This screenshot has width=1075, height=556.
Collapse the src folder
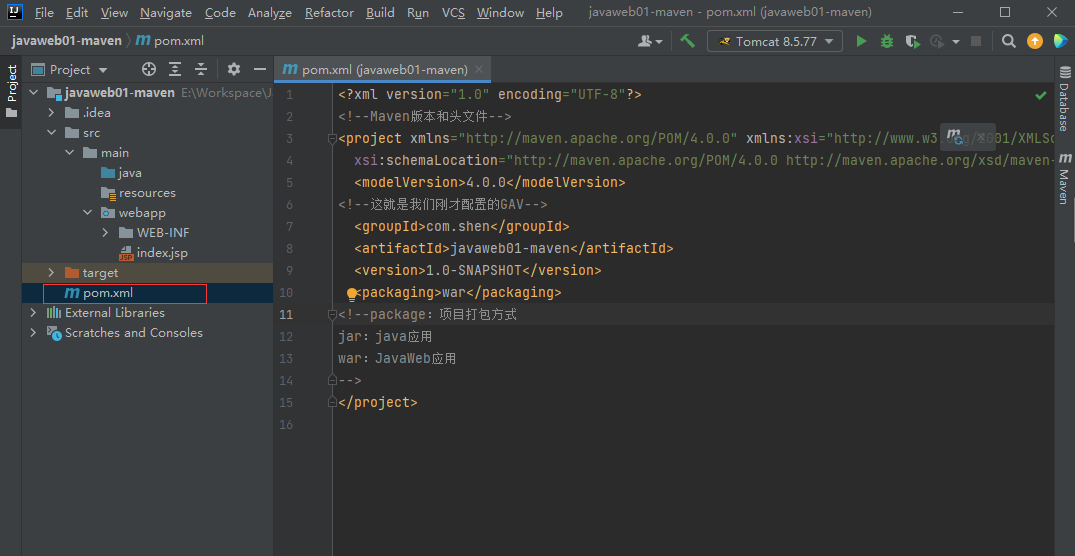point(51,132)
